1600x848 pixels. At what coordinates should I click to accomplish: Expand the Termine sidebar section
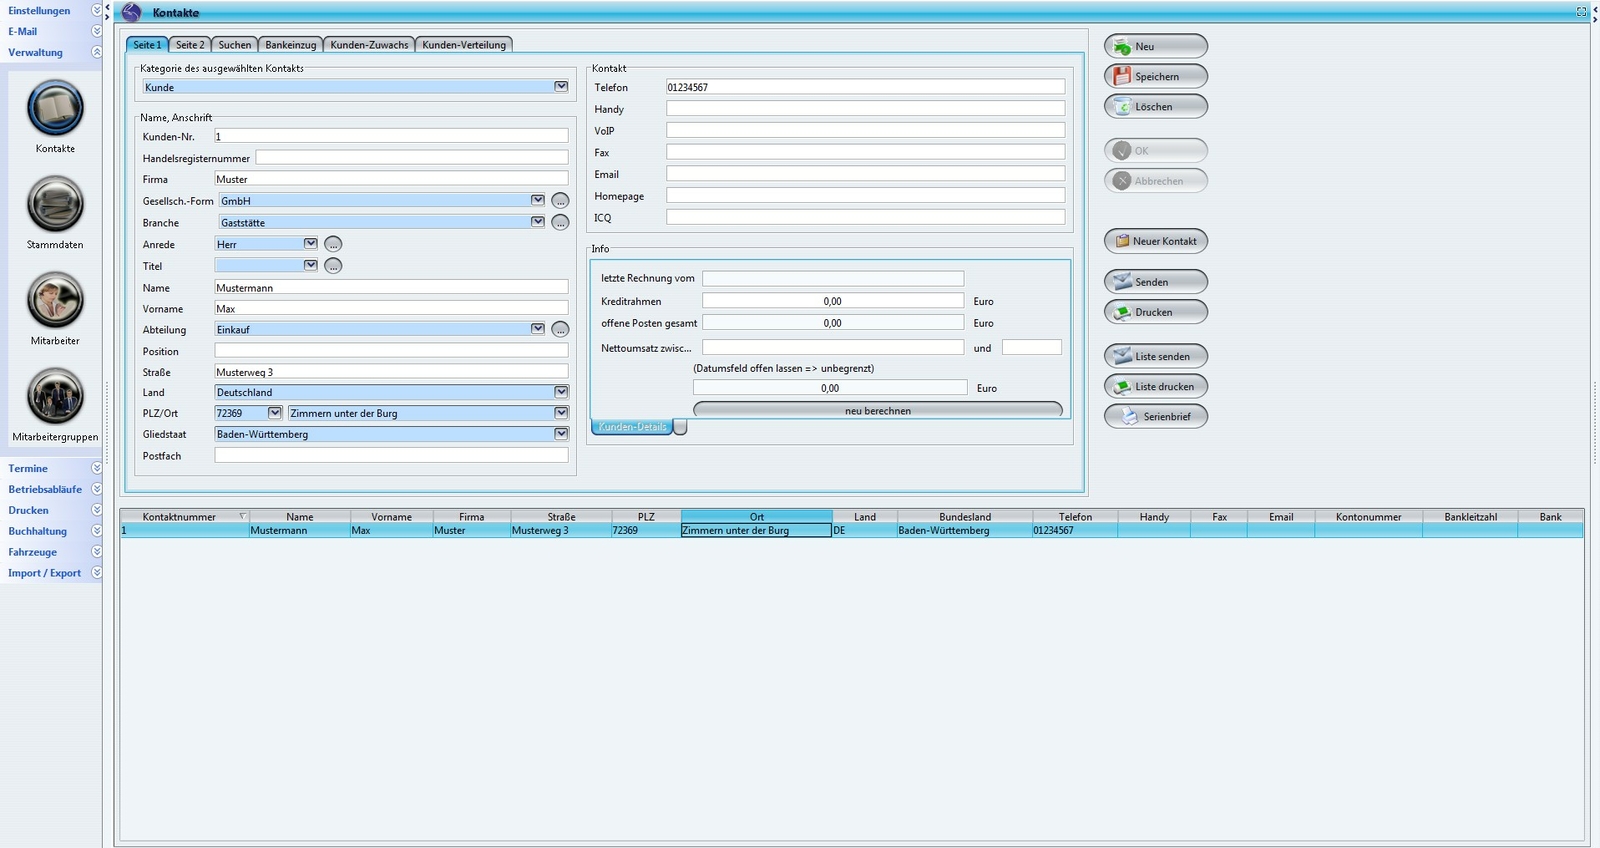point(96,468)
